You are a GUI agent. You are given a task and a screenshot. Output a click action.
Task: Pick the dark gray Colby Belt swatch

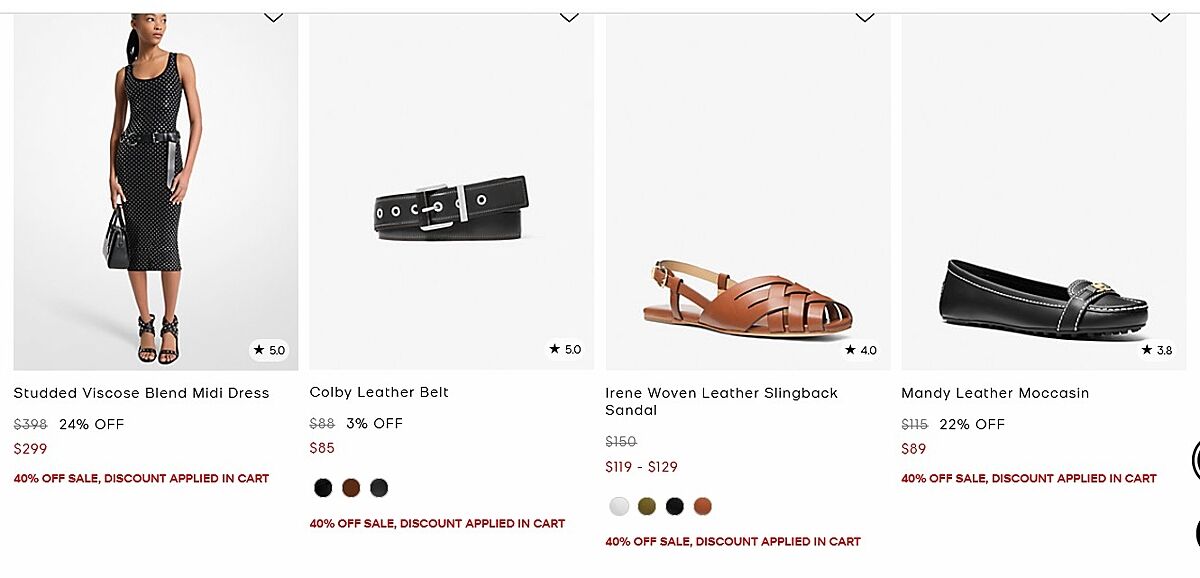(379, 488)
